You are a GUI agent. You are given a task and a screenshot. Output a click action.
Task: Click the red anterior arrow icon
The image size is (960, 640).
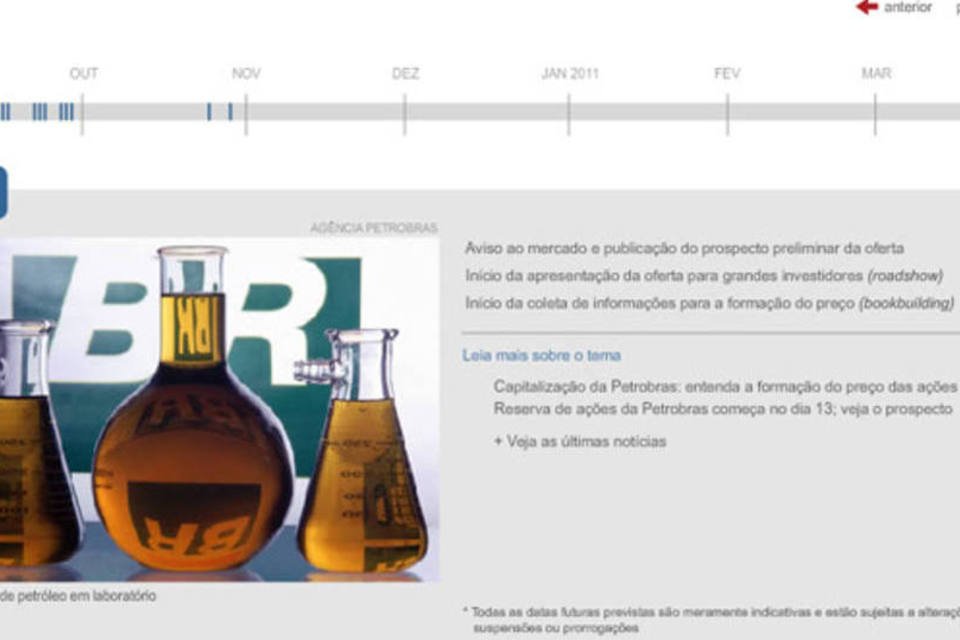click(x=867, y=7)
